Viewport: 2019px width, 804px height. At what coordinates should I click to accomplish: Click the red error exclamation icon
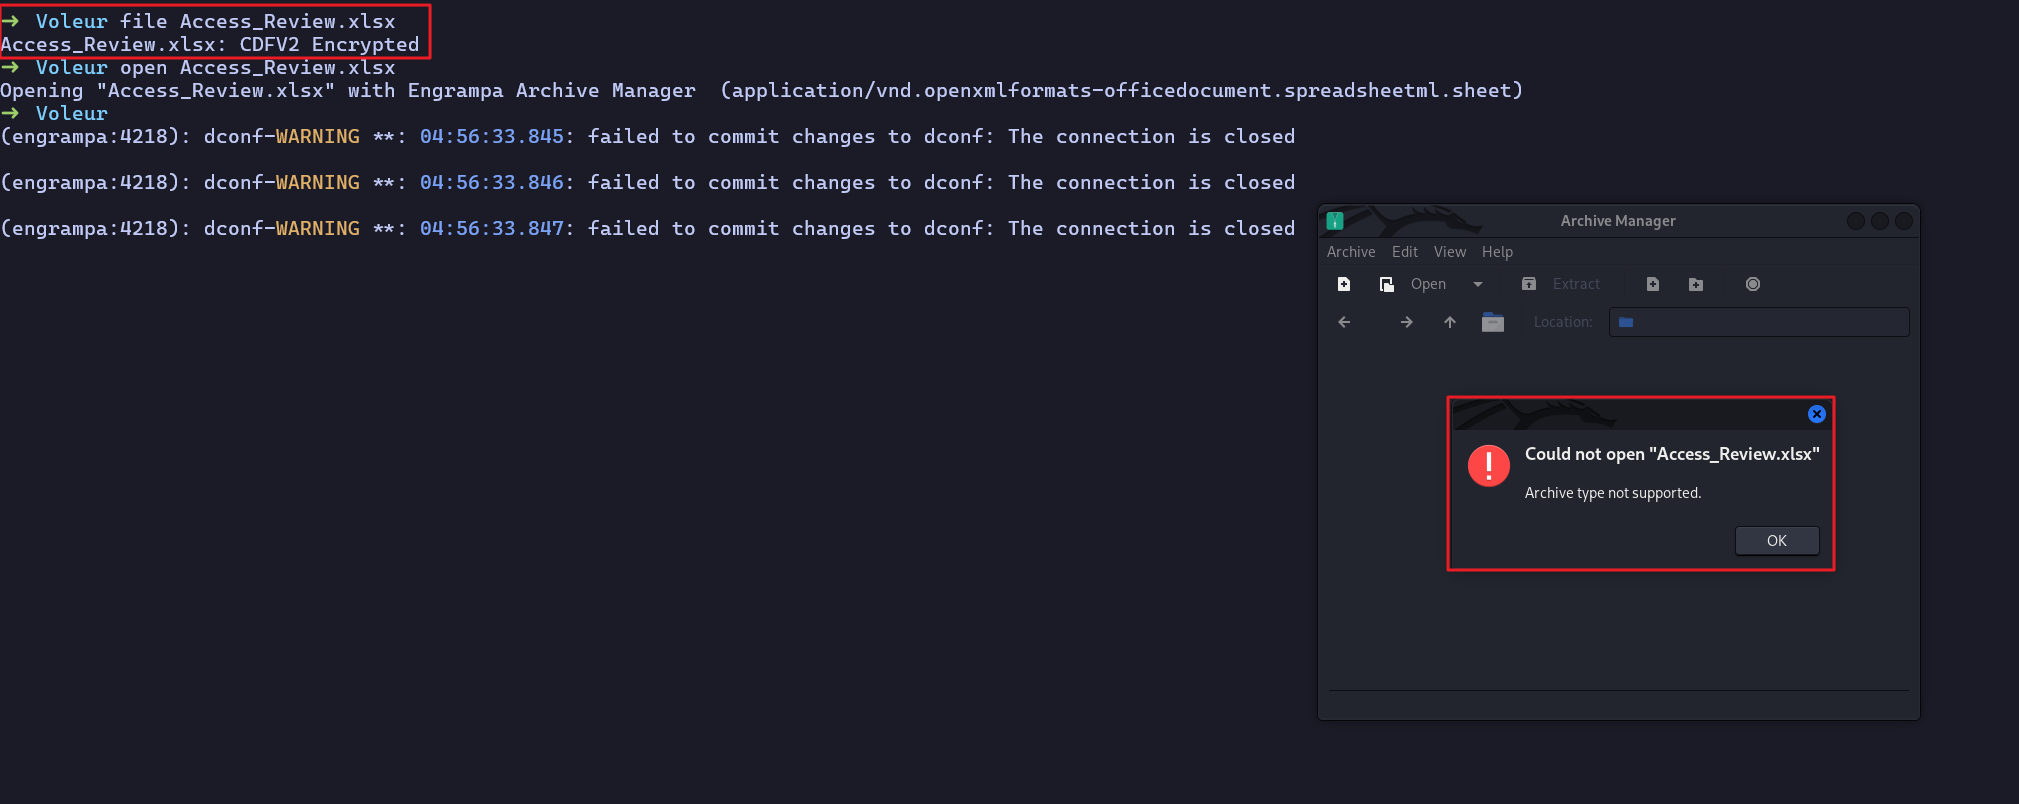(x=1489, y=466)
